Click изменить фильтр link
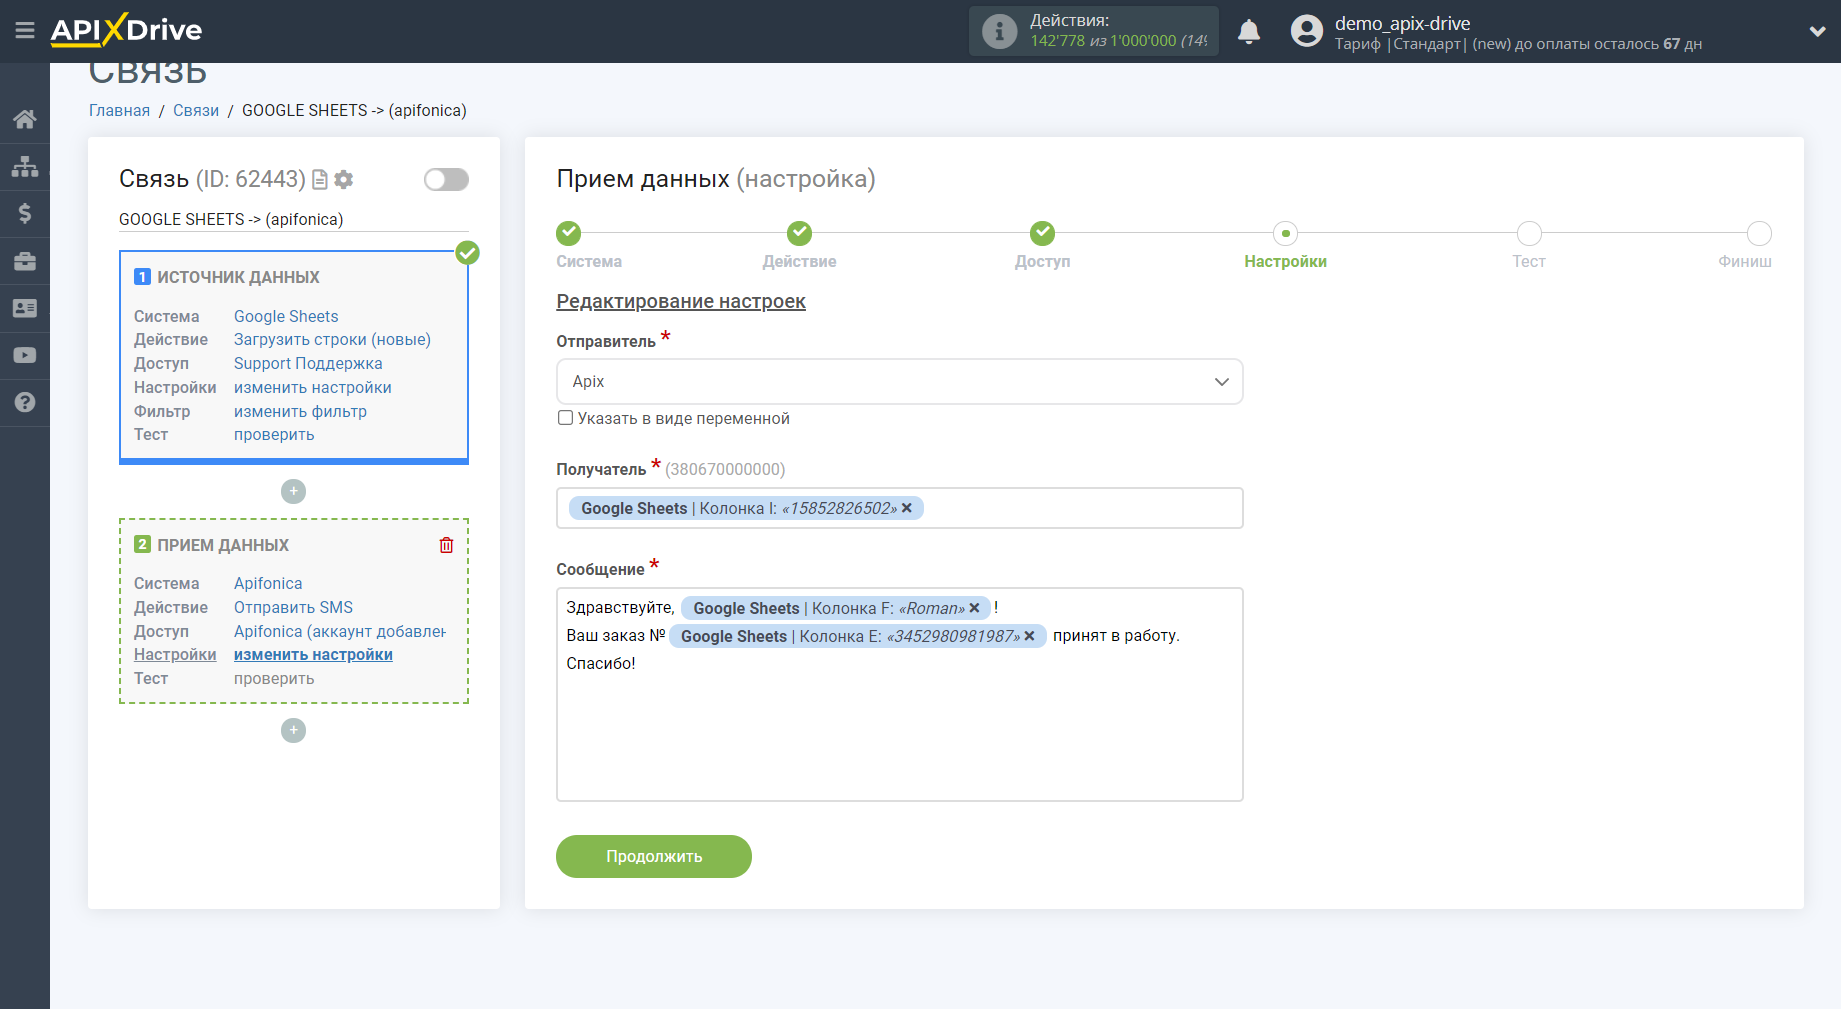This screenshot has height=1009, width=1841. (300, 411)
